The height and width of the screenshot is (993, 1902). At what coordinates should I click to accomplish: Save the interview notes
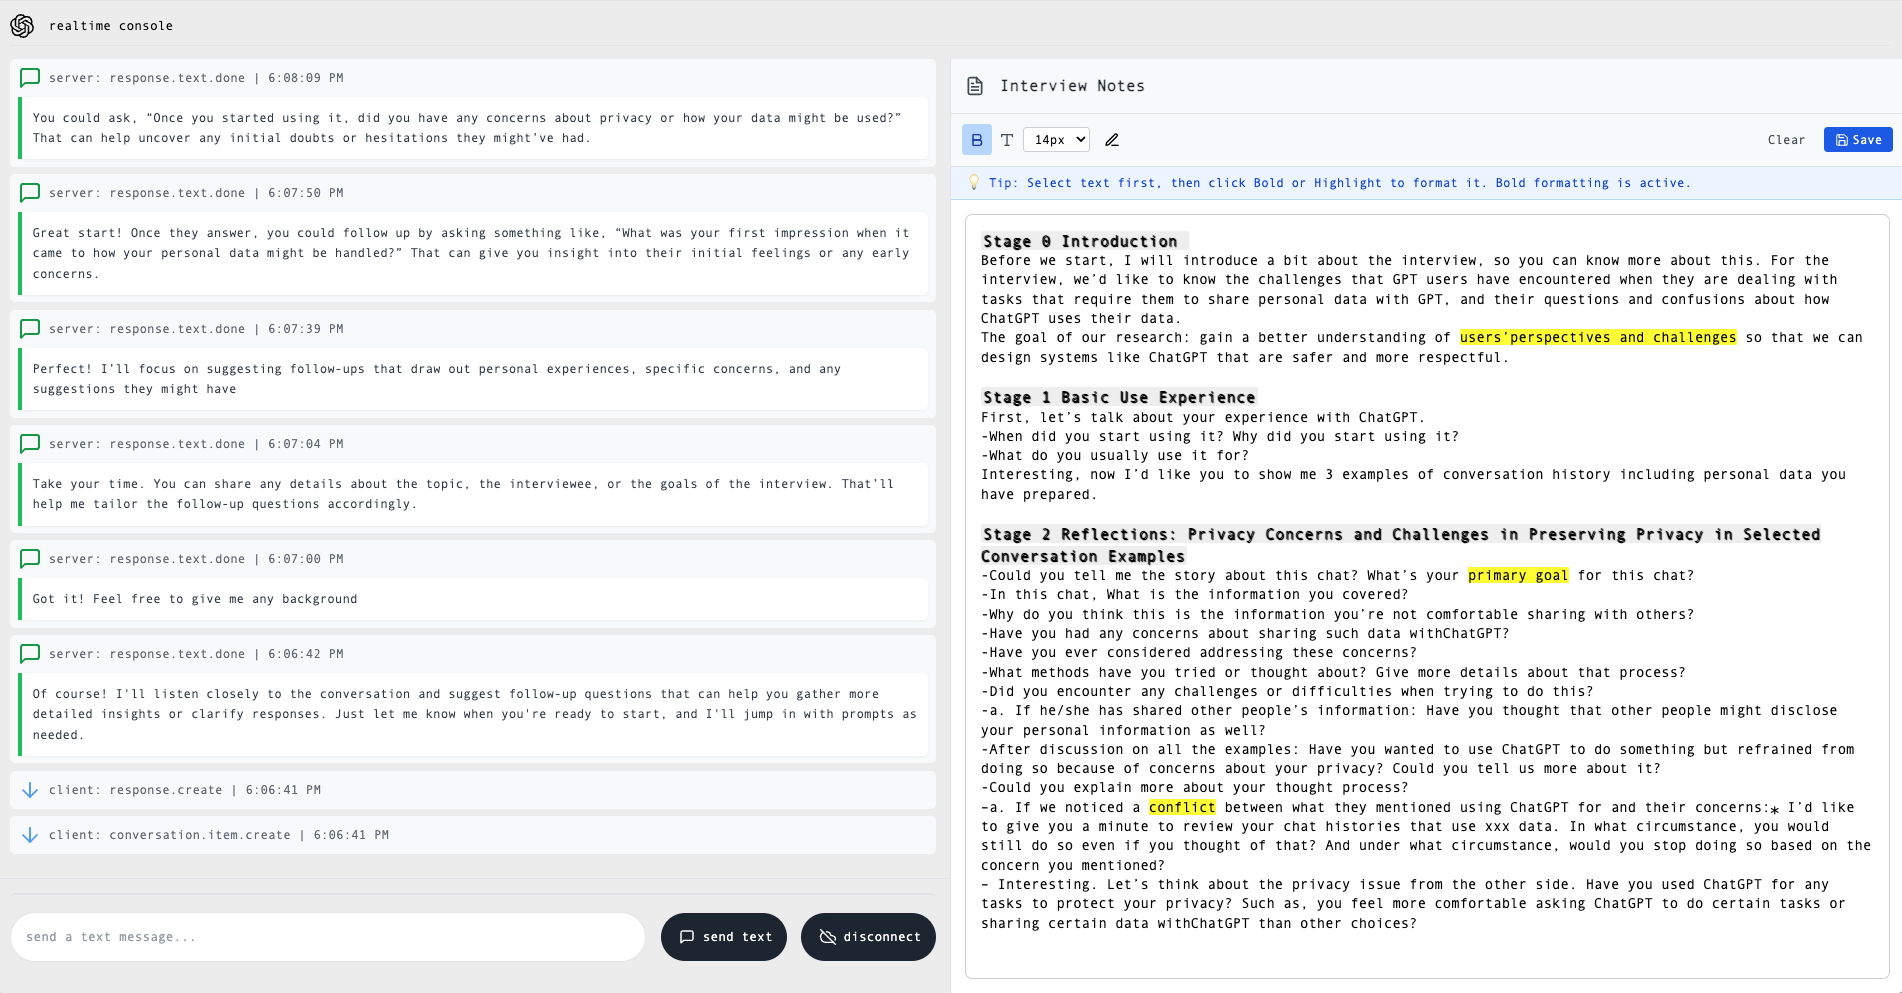[x=1858, y=140]
